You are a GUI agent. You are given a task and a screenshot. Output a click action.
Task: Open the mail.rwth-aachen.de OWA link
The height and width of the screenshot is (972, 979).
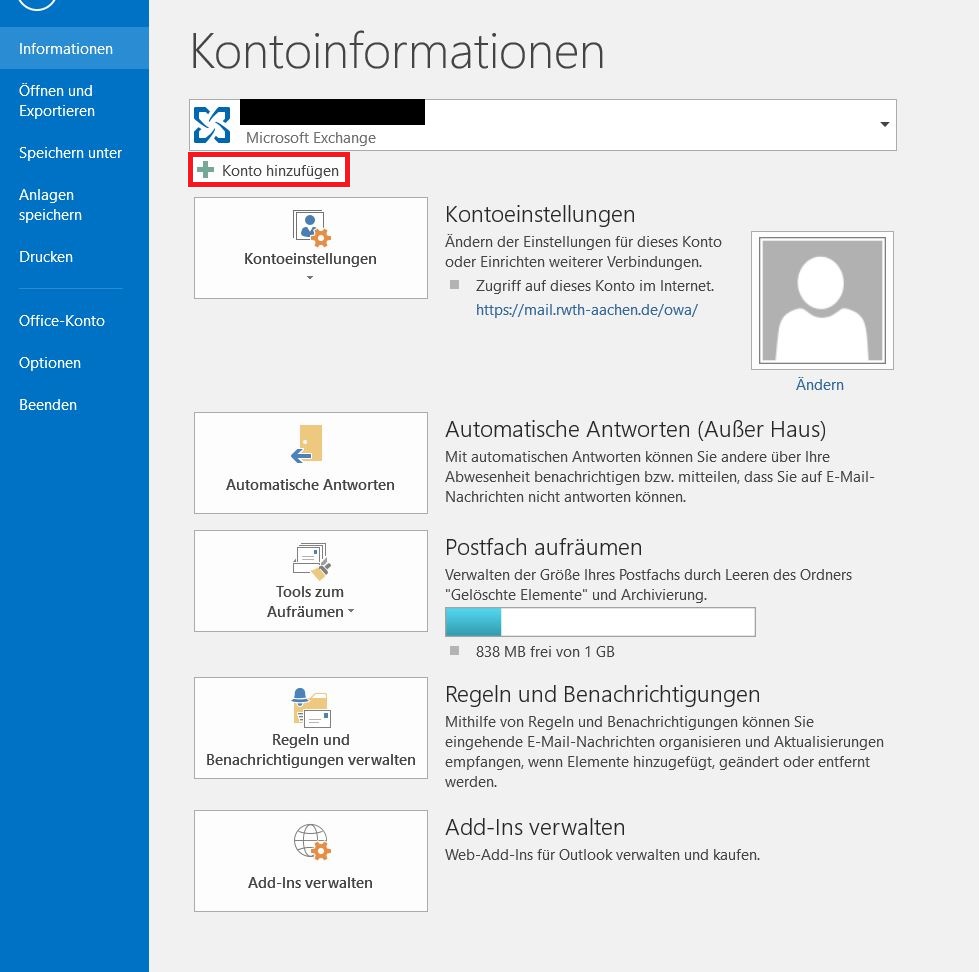pos(586,310)
